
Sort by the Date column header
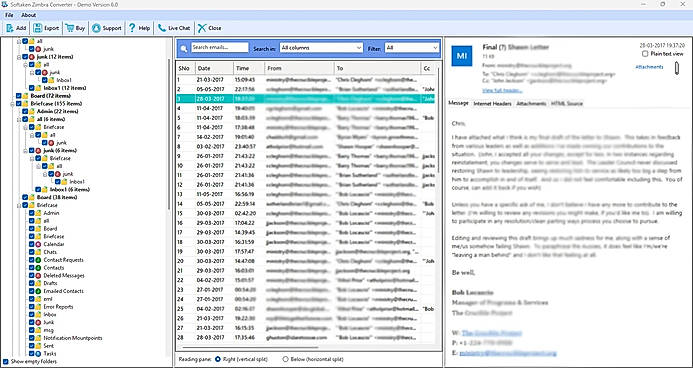pyautogui.click(x=214, y=68)
